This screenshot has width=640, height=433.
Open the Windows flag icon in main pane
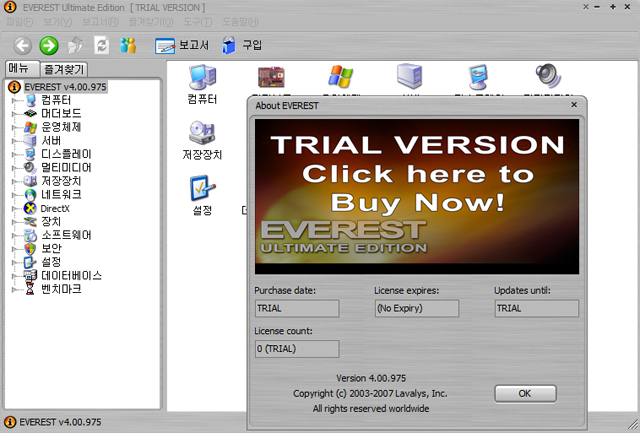(x=340, y=77)
